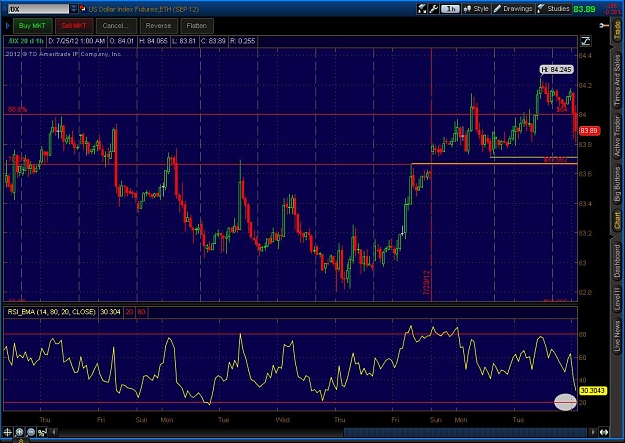Click the .DX 20 d 1h chart label
This screenshot has height=443, width=625.
pos(26,41)
